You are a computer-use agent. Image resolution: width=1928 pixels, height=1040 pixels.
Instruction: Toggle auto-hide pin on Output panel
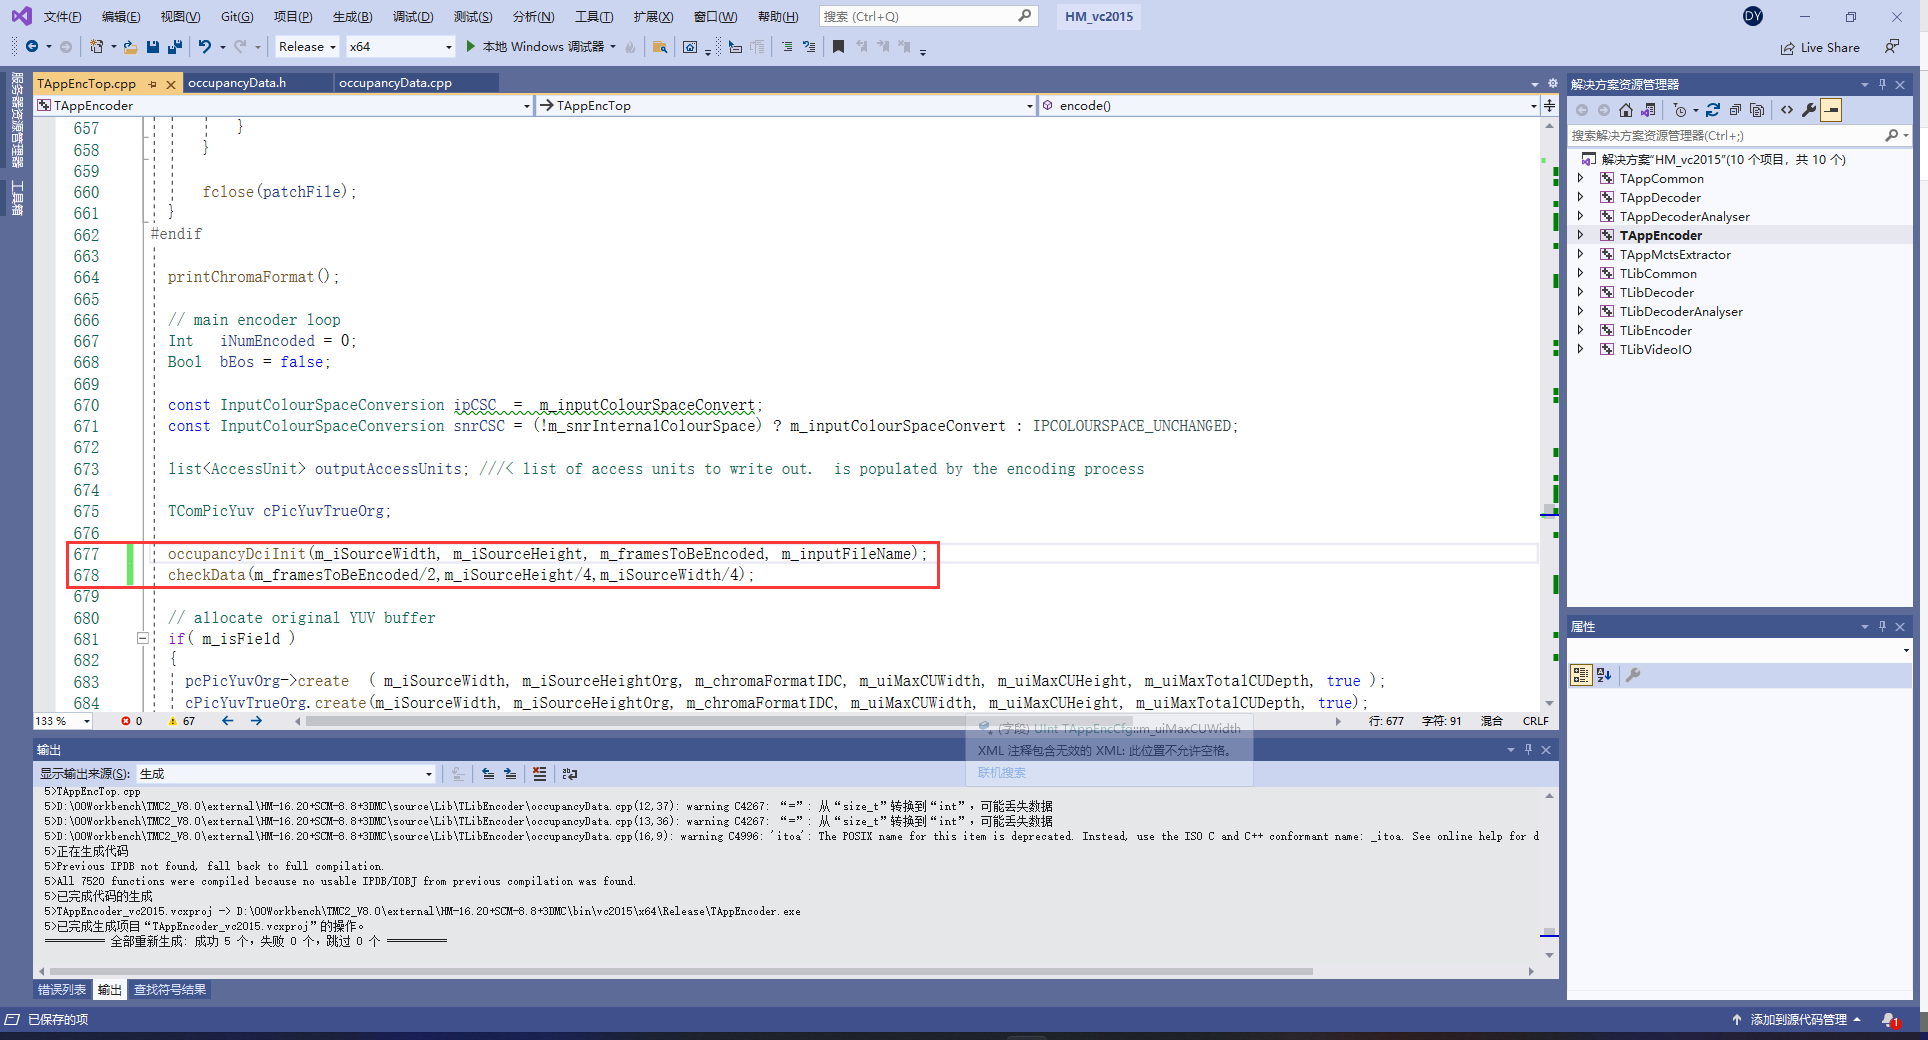click(x=1528, y=749)
